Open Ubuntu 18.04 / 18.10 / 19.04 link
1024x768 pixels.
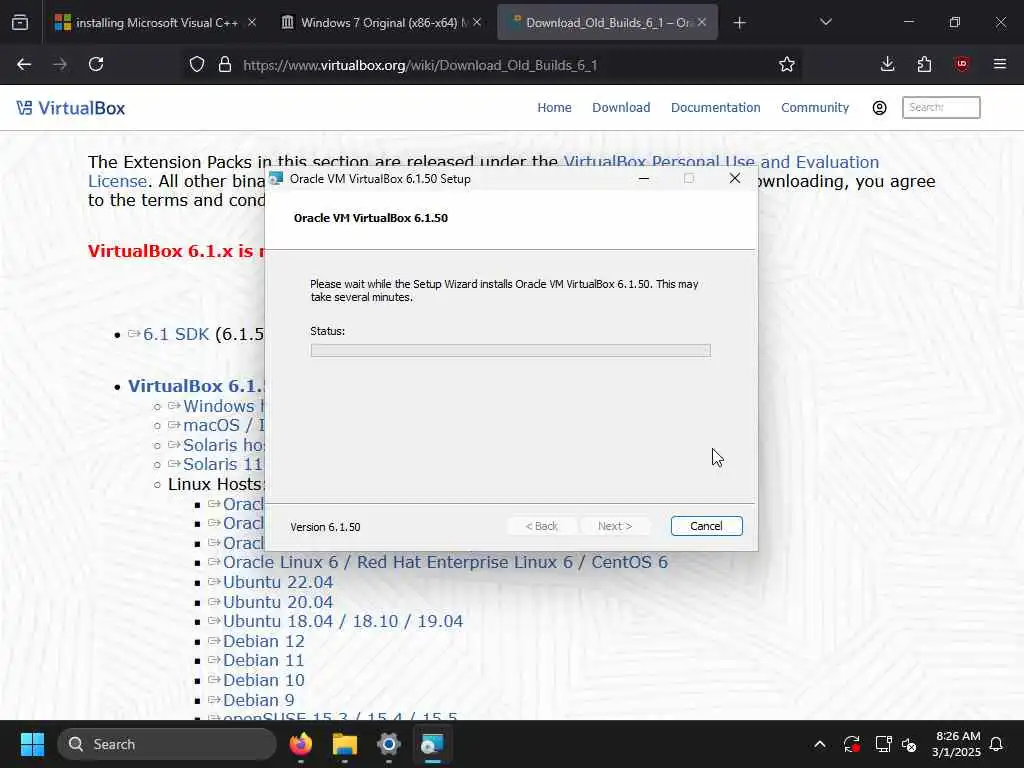(343, 621)
